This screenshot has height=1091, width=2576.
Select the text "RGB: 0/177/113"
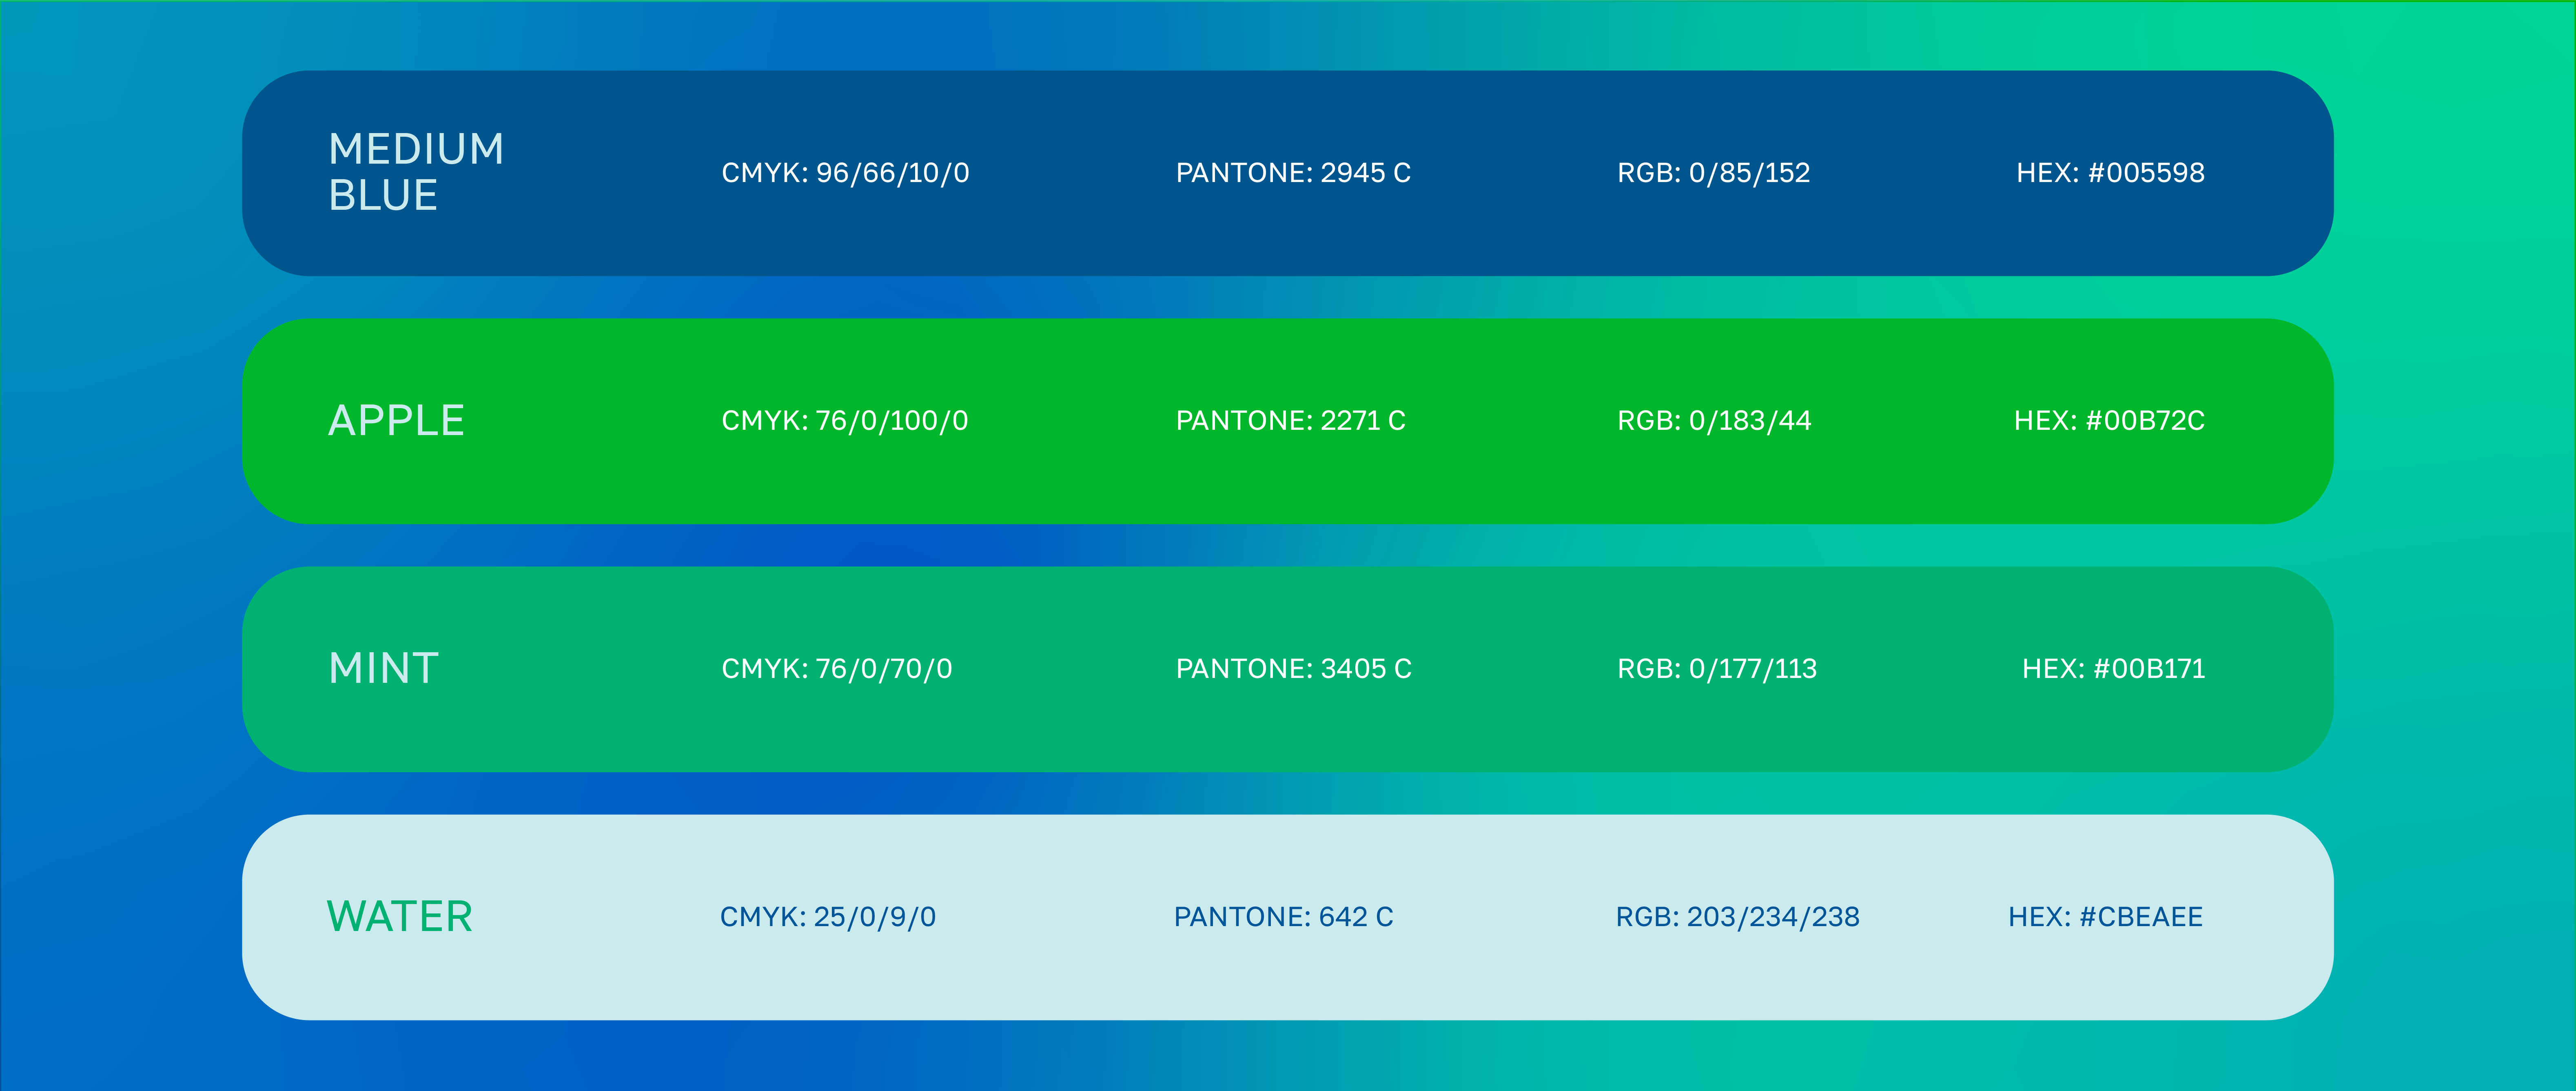click(1717, 669)
